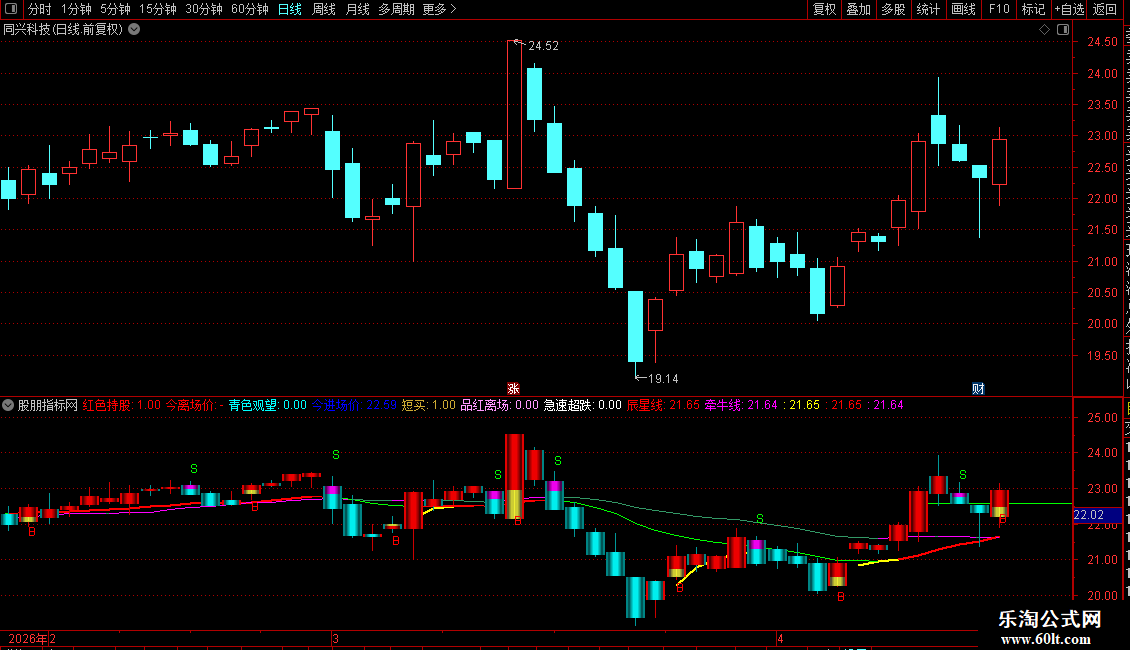Click the 急速超跌 indicator label
1130x650 pixels.
[x=582, y=405]
